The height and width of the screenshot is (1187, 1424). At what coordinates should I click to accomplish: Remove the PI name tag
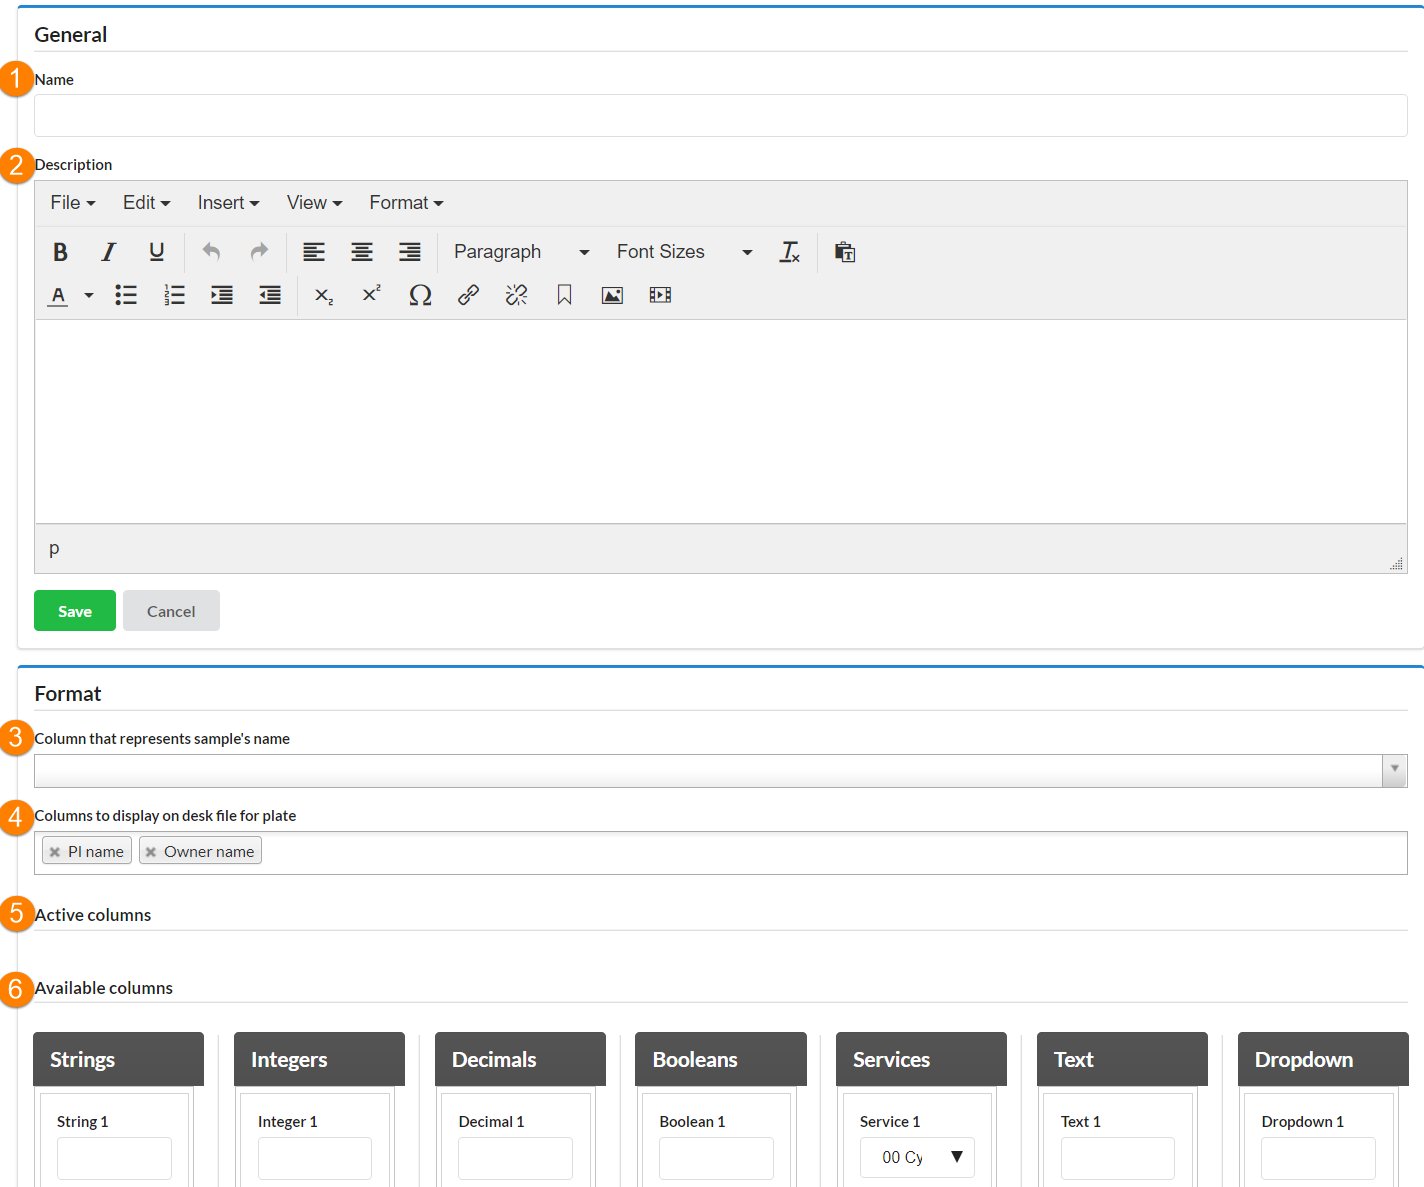[55, 852]
